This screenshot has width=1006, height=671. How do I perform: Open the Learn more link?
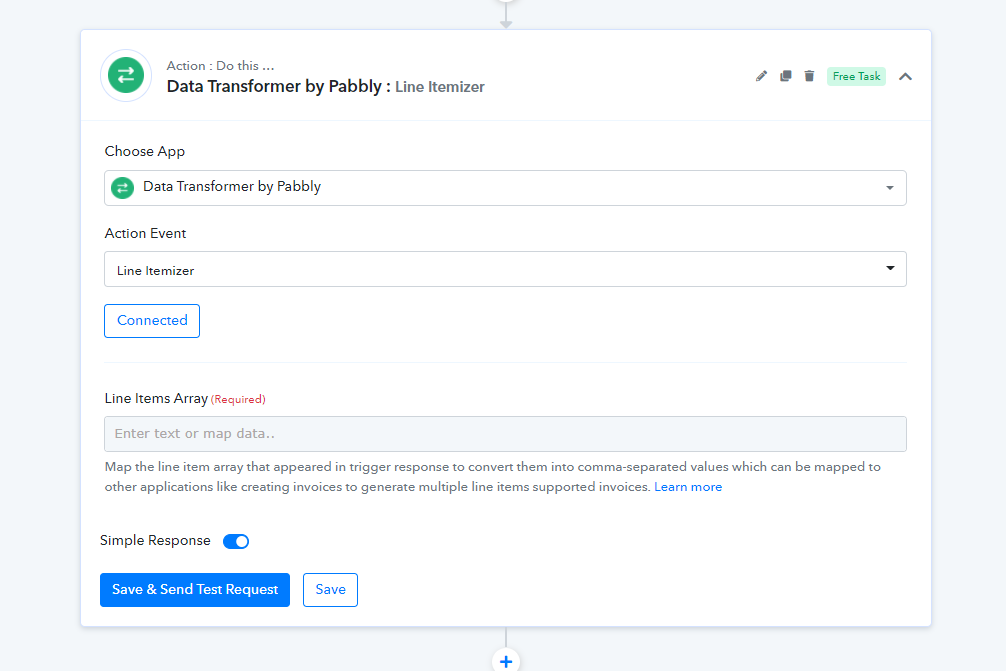[688, 487]
